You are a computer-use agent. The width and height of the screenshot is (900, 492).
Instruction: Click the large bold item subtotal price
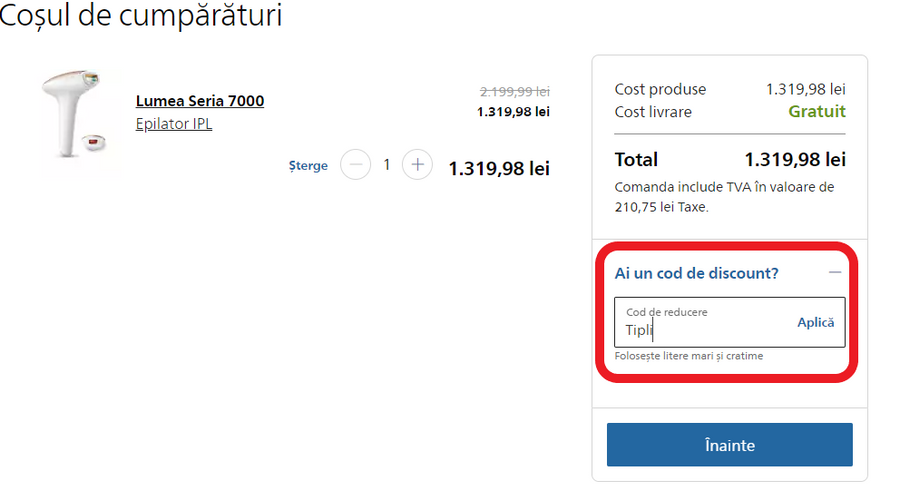click(498, 168)
